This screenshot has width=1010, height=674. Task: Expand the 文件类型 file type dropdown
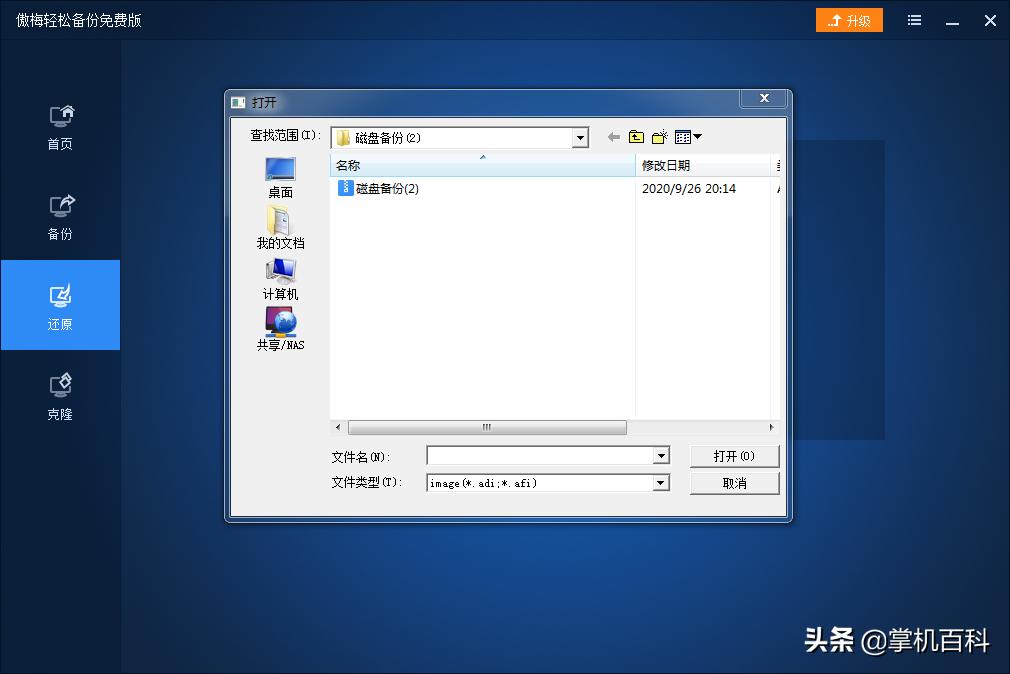[660, 483]
